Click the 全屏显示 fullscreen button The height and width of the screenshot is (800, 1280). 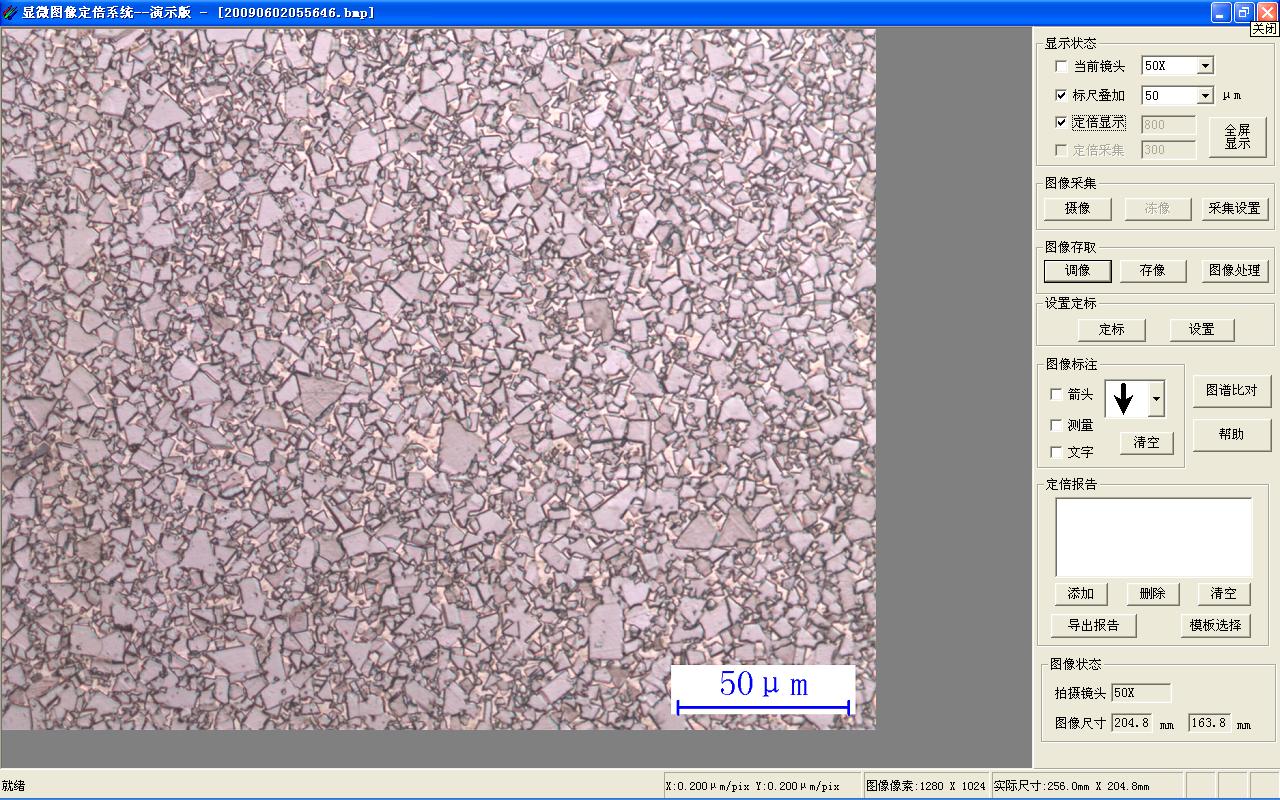click(1237, 137)
